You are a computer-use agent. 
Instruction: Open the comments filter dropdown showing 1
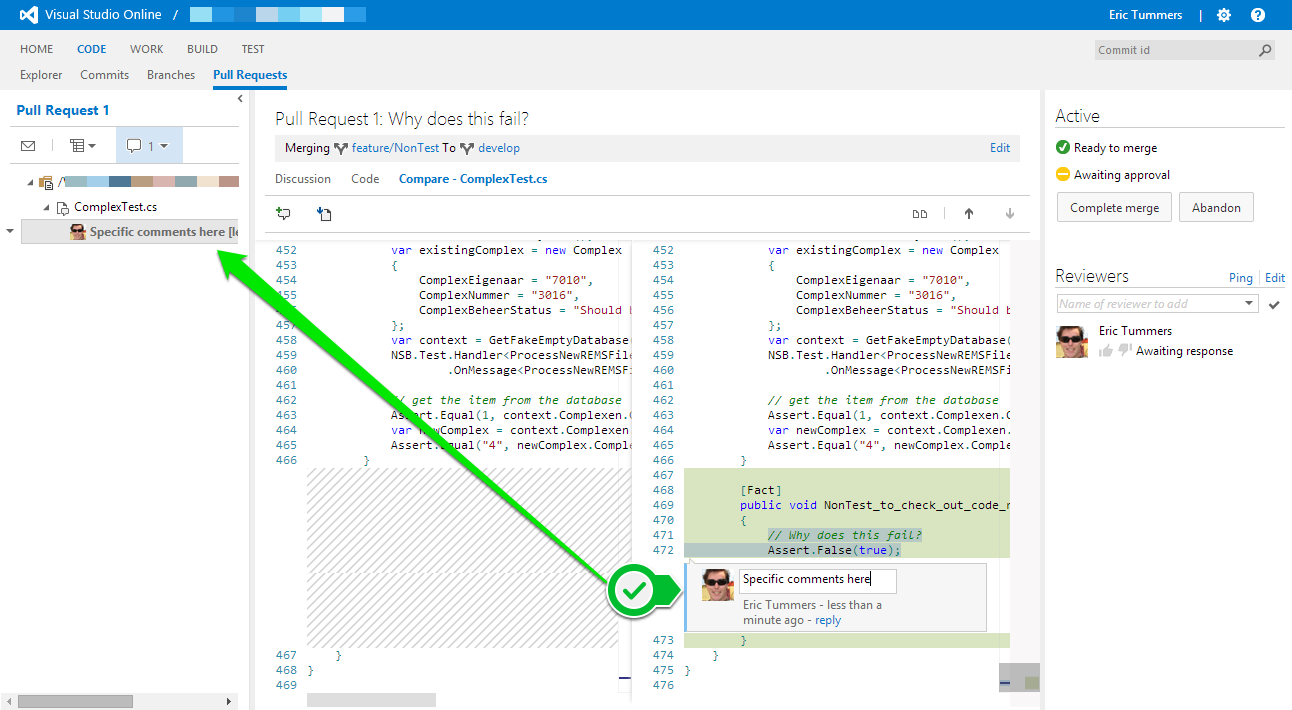coord(148,146)
